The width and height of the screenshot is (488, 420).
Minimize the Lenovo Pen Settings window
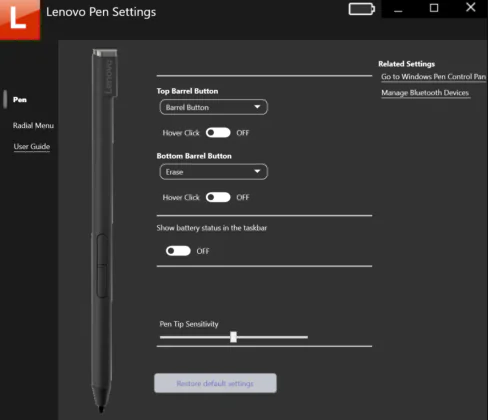[x=398, y=9]
